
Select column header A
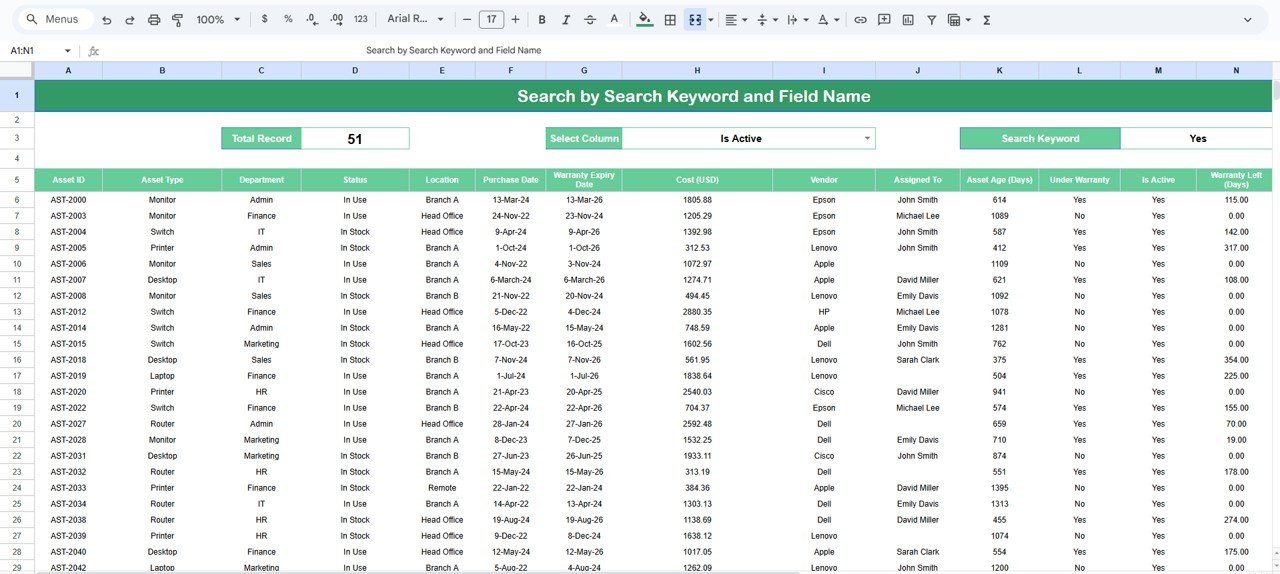pos(68,71)
